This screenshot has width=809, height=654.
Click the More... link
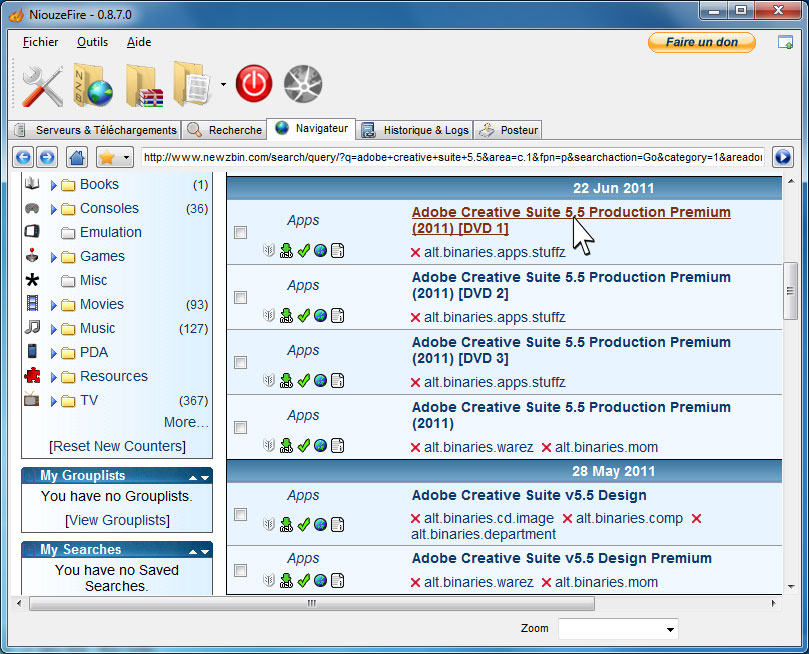click(x=186, y=422)
